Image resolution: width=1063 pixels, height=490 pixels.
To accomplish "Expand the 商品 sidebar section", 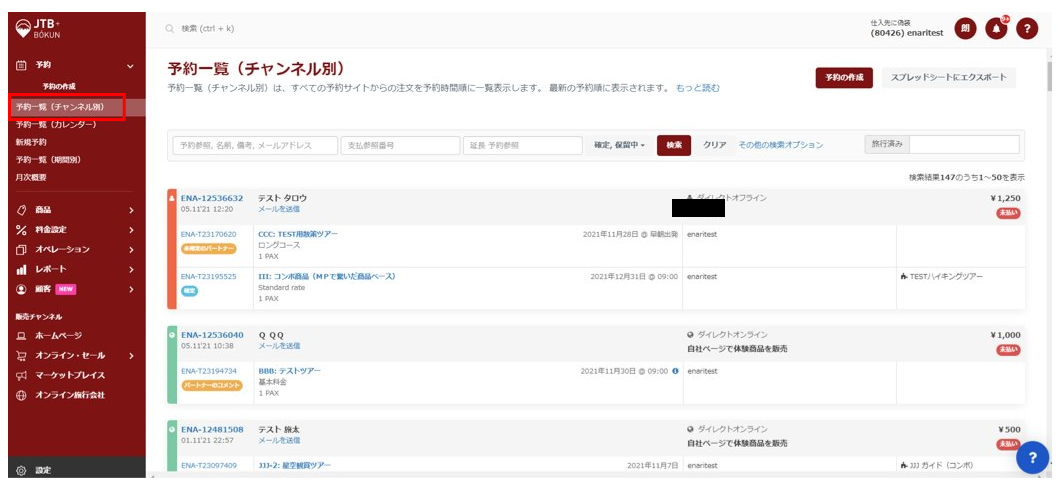I will tap(130, 210).
